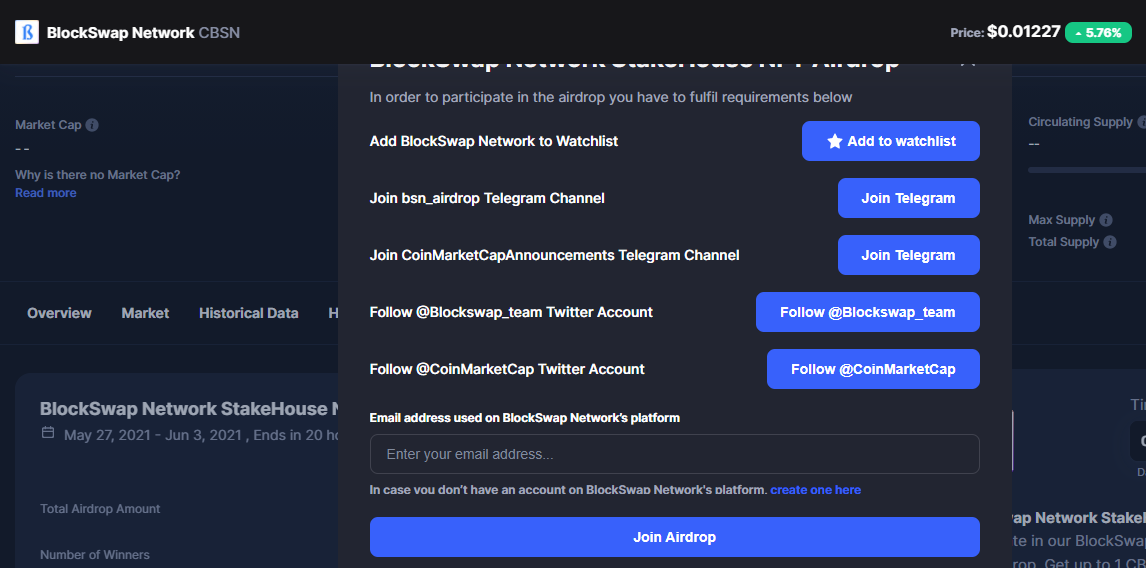
Task: Join the CoinMarketCapAnnouncements Telegram channel
Action: [908, 255]
